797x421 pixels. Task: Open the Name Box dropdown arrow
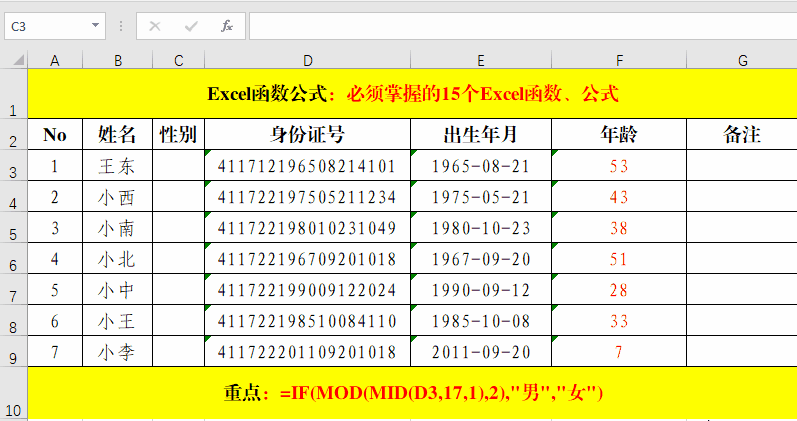(95, 25)
